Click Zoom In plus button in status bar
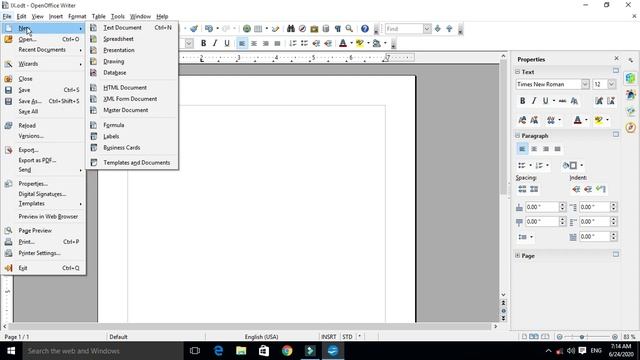Viewport: 640px width, 360px height. [615, 337]
